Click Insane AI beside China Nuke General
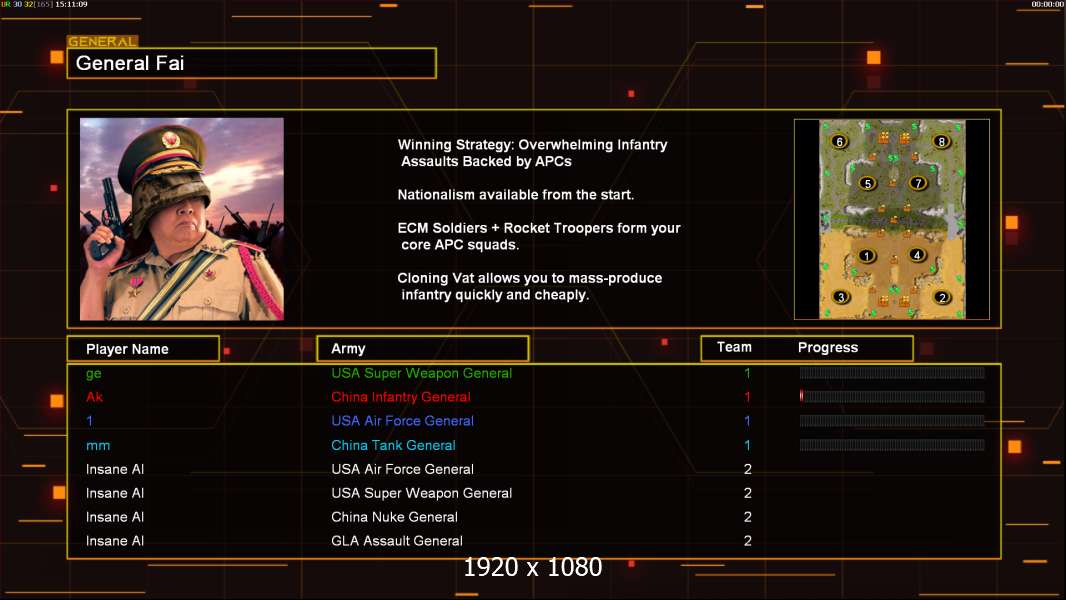1066x600 pixels. [x=115, y=517]
